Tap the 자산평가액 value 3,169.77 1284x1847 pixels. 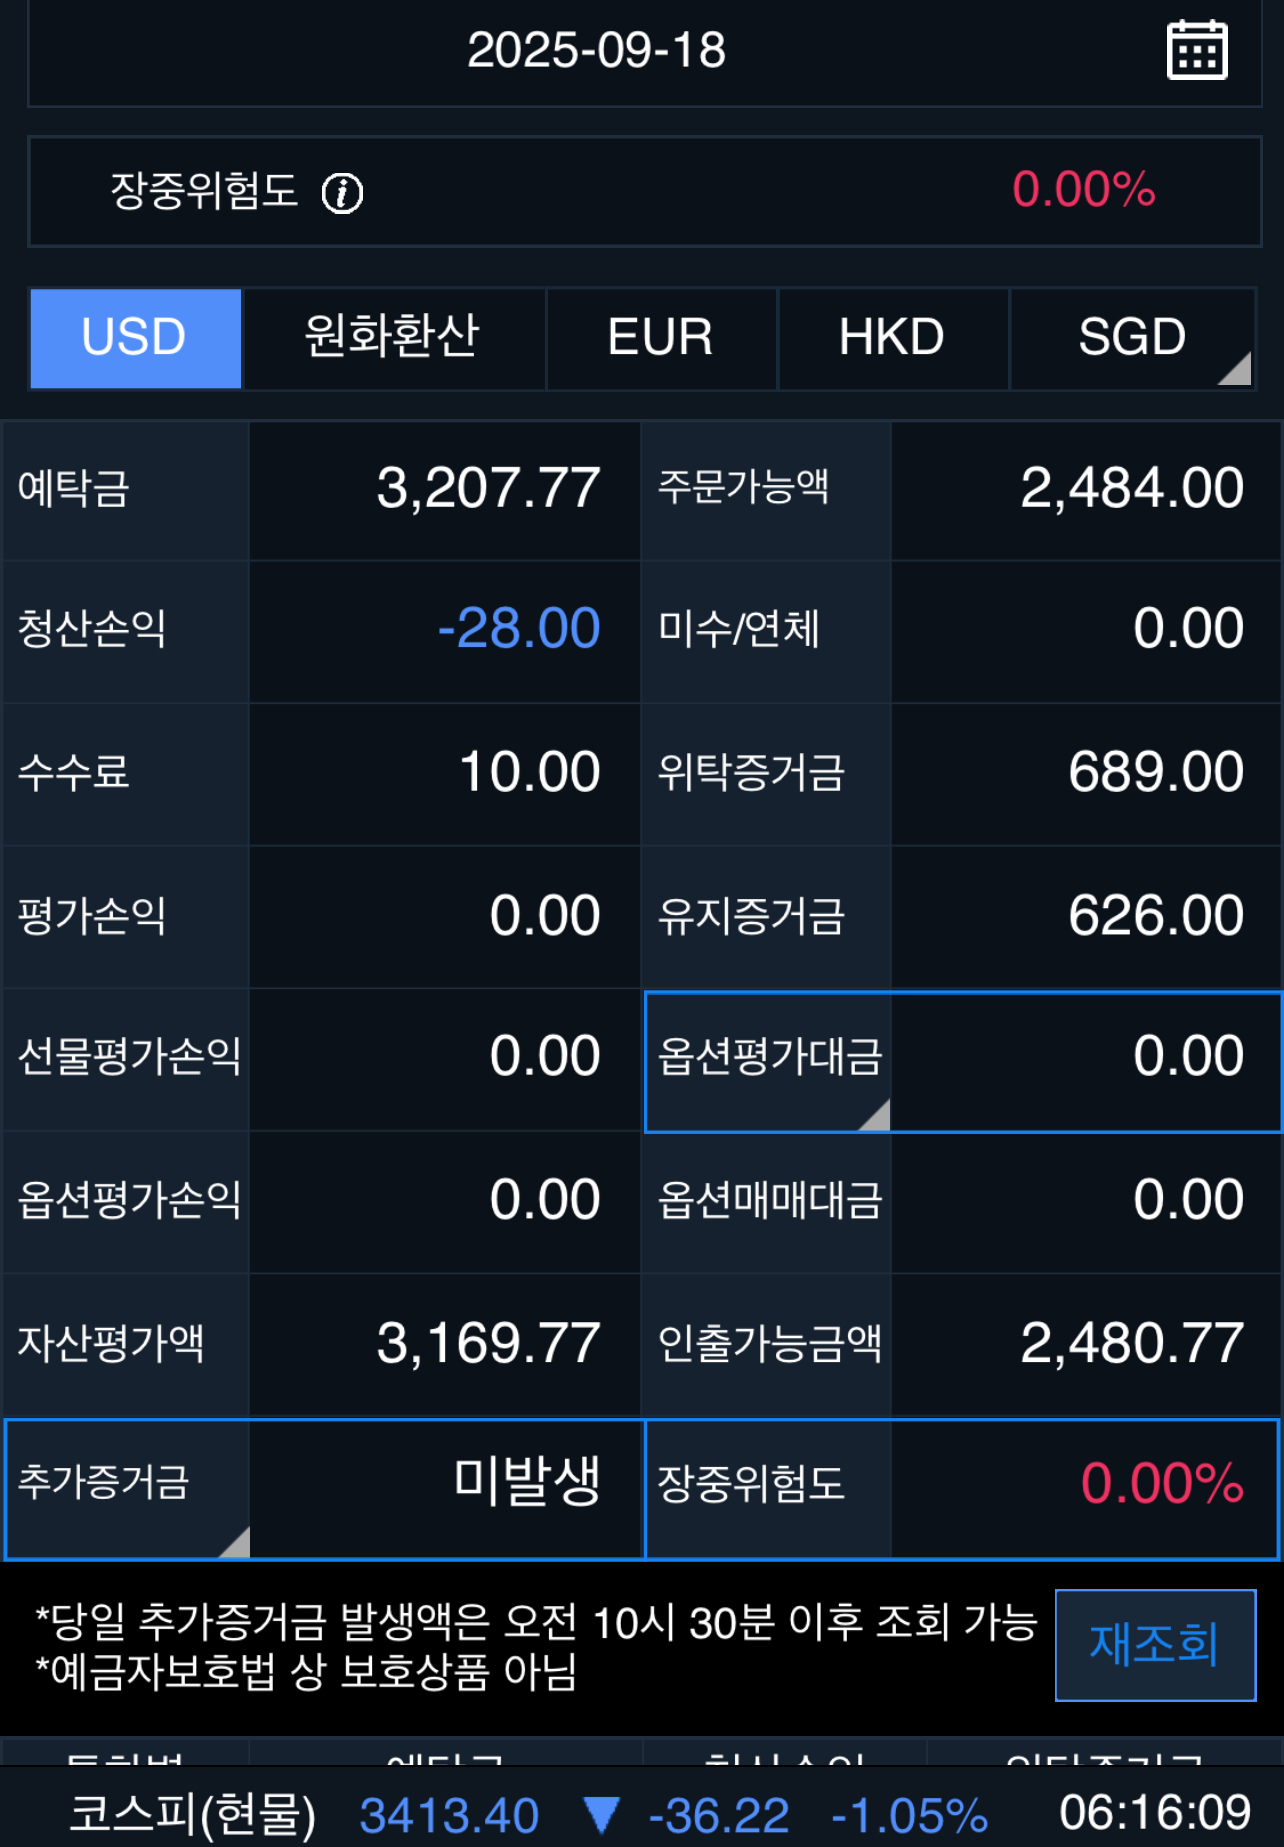(x=488, y=1343)
